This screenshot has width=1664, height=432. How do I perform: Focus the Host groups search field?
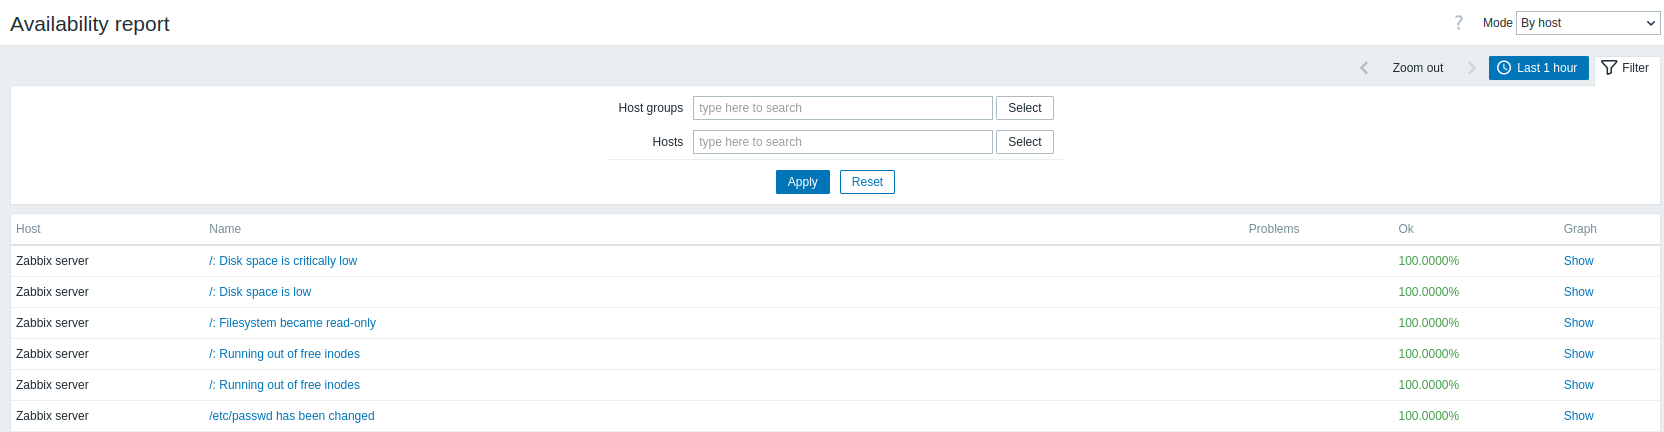(x=843, y=108)
